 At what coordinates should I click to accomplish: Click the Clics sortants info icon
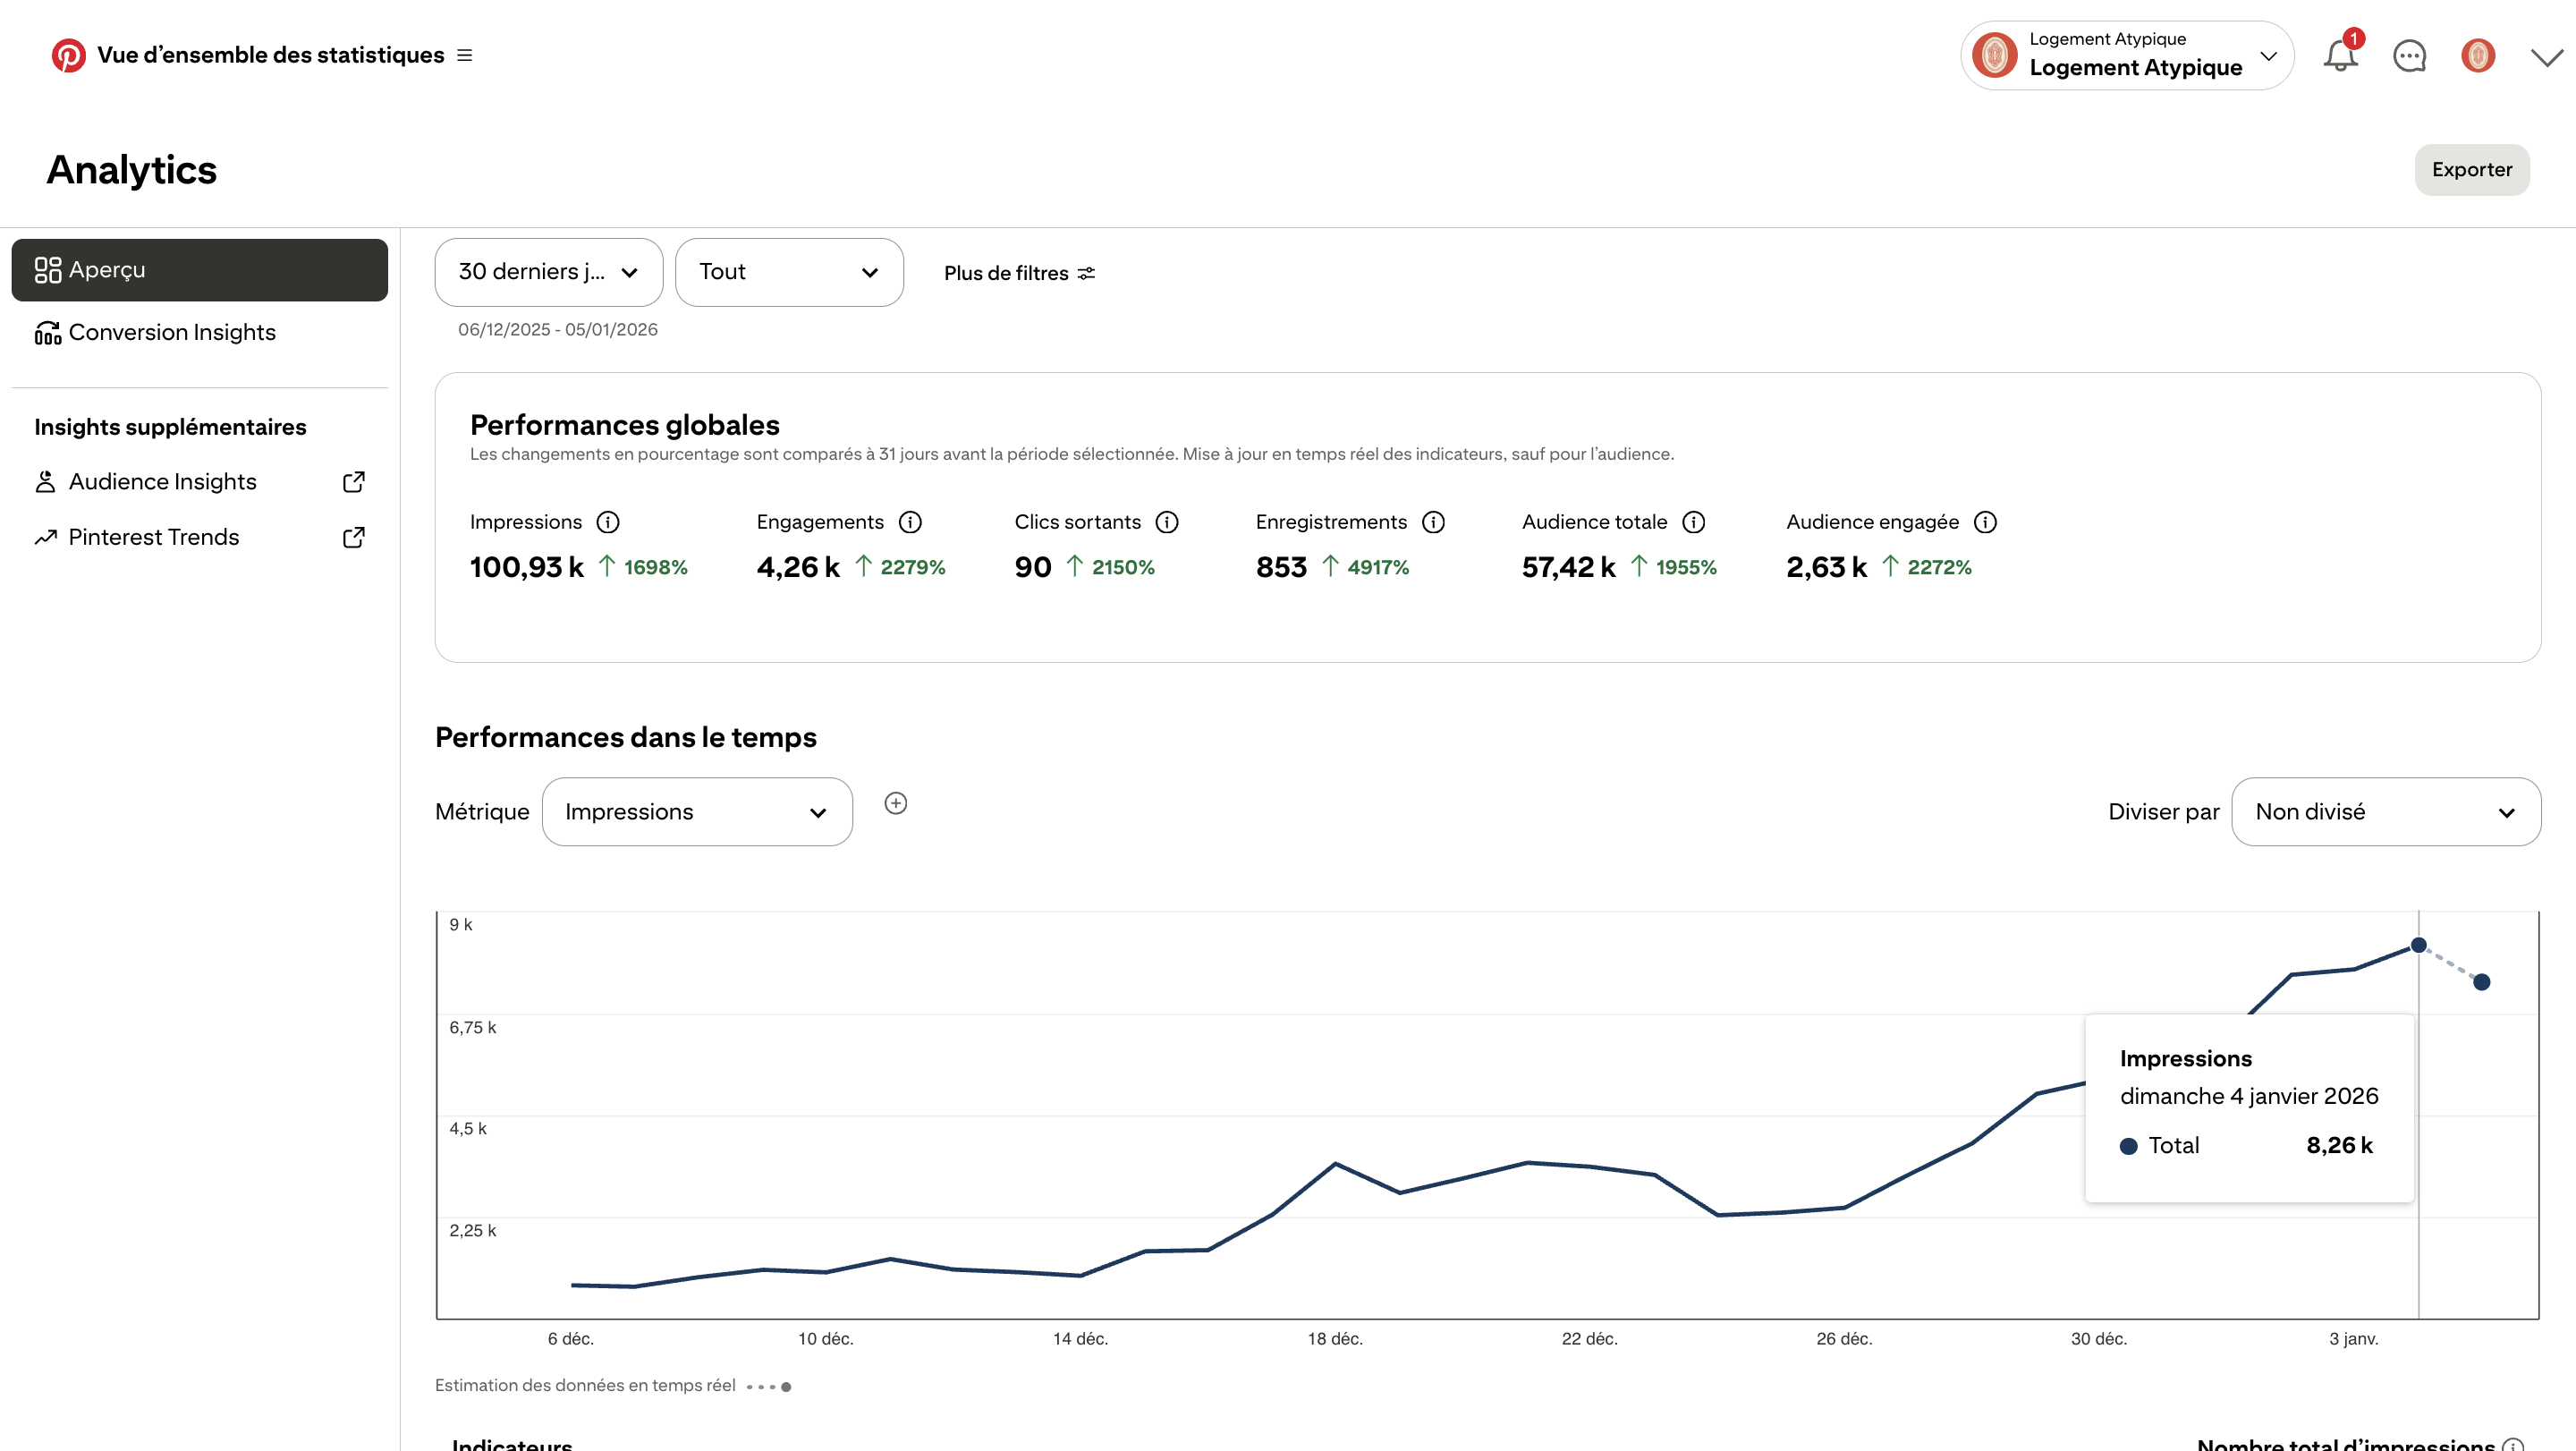[1166, 522]
